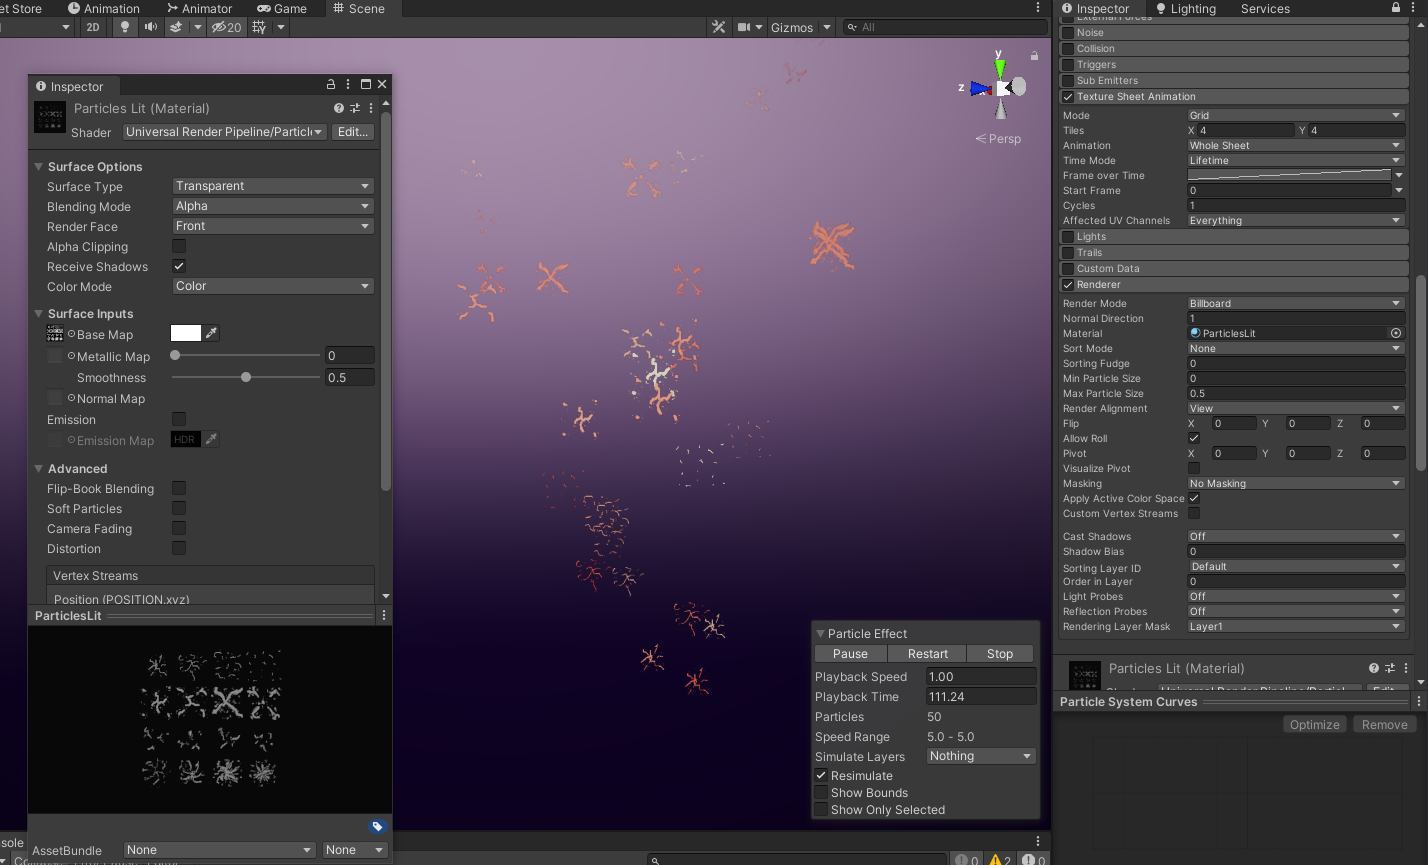
Task: Open the Render Face dropdown
Action: tap(273, 226)
